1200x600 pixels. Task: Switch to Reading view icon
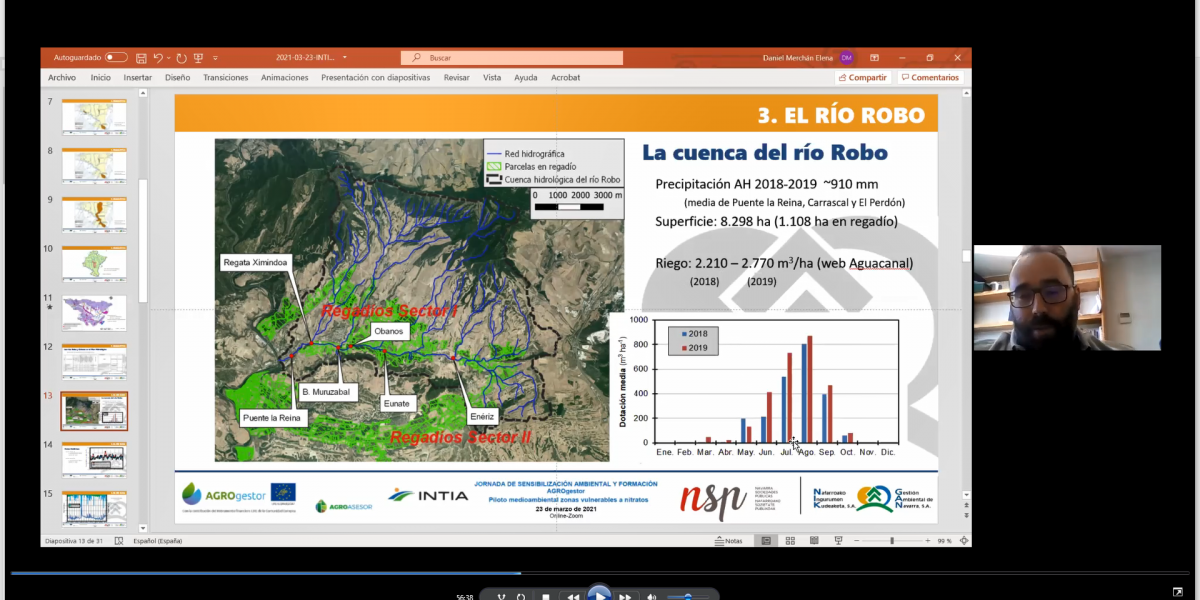(813, 541)
